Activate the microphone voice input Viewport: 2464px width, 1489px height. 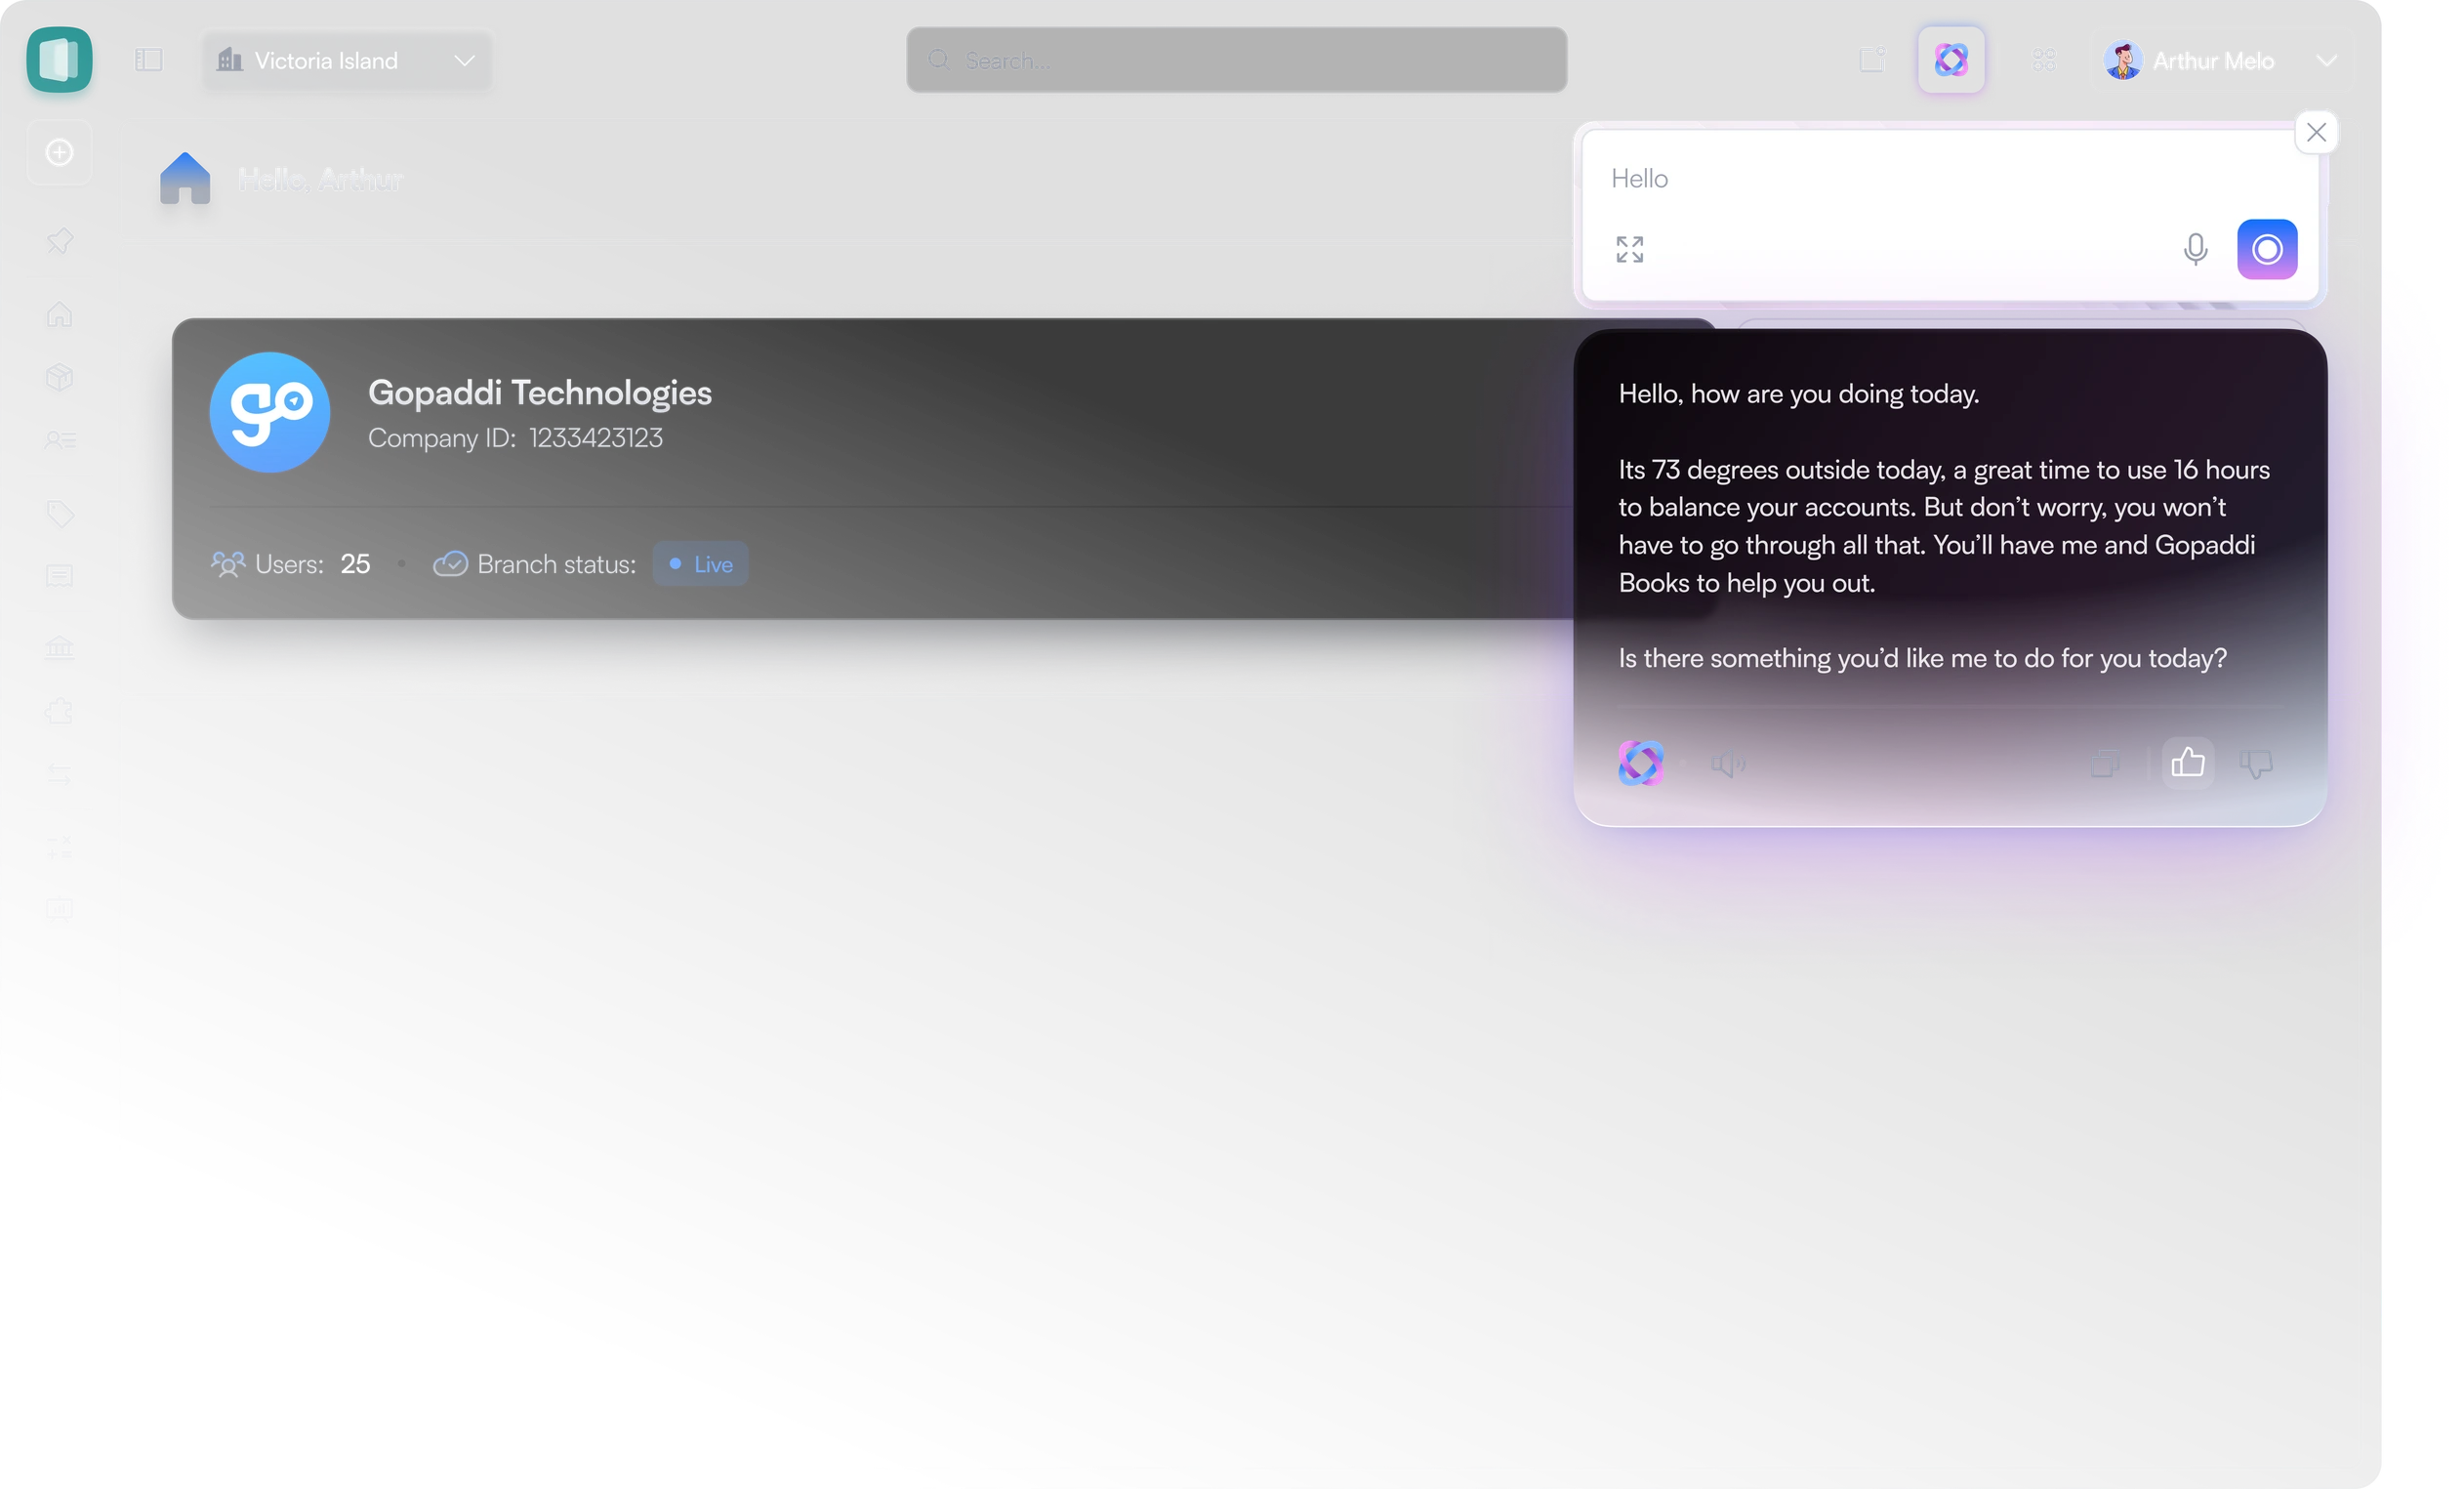(x=2195, y=249)
